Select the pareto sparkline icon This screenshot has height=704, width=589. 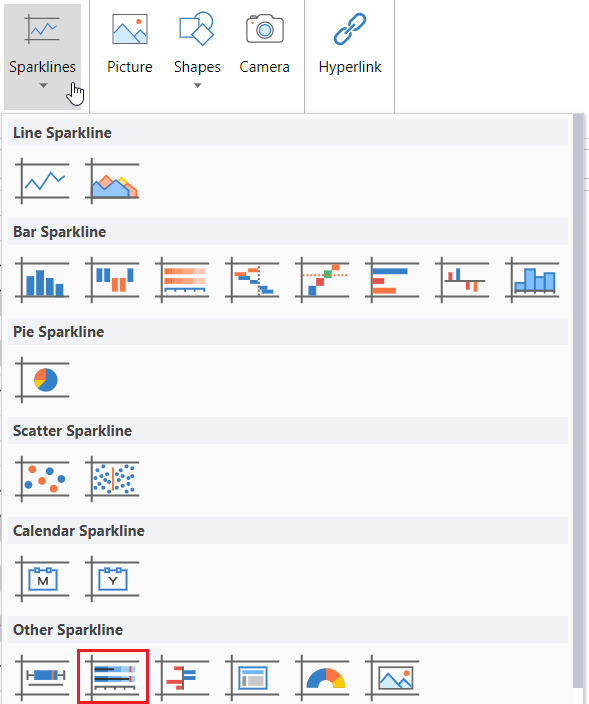[x=322, y=280]
